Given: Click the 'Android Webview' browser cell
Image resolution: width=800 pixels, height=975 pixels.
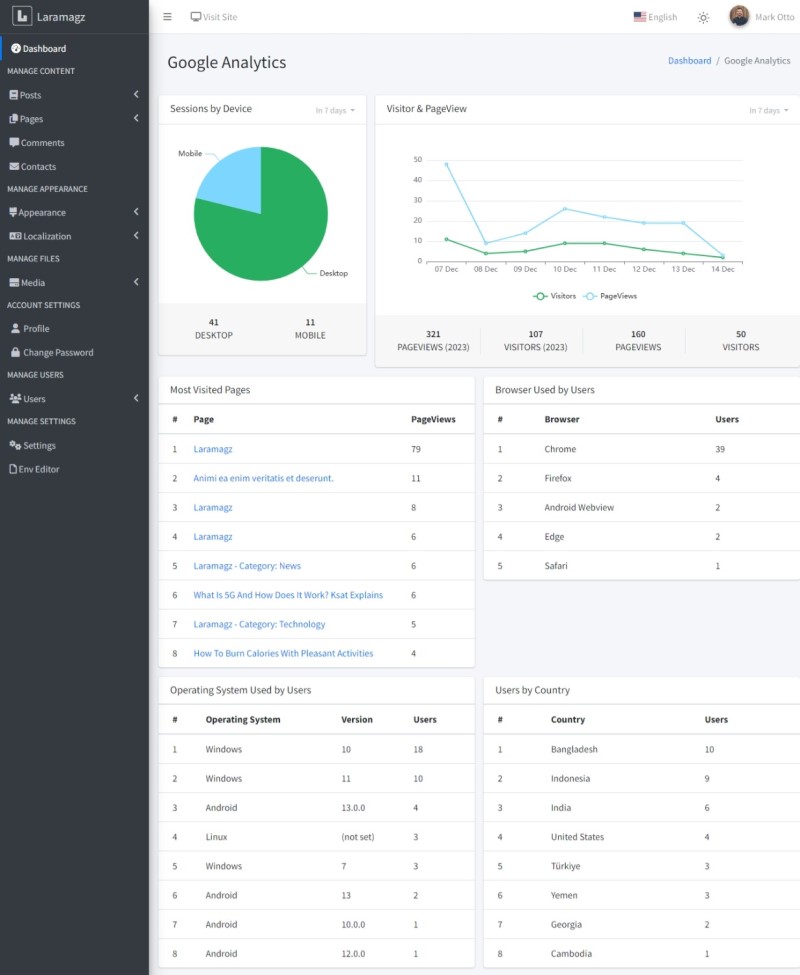Looking at the screenshot, I should 579,507.
